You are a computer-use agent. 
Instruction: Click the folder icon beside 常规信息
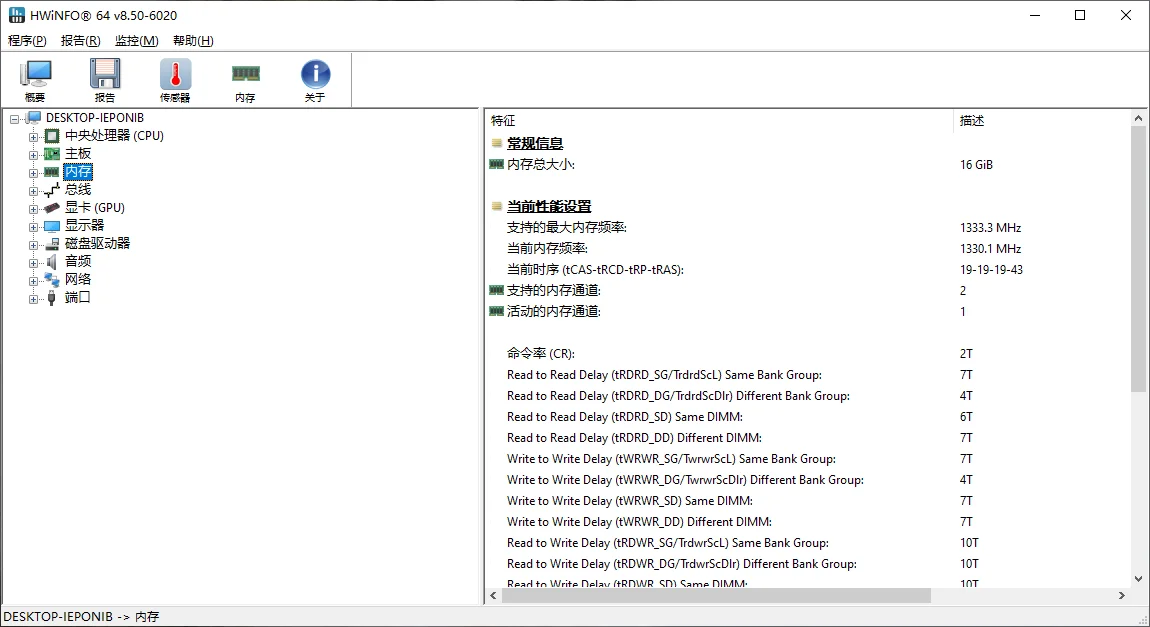point(497,143)
